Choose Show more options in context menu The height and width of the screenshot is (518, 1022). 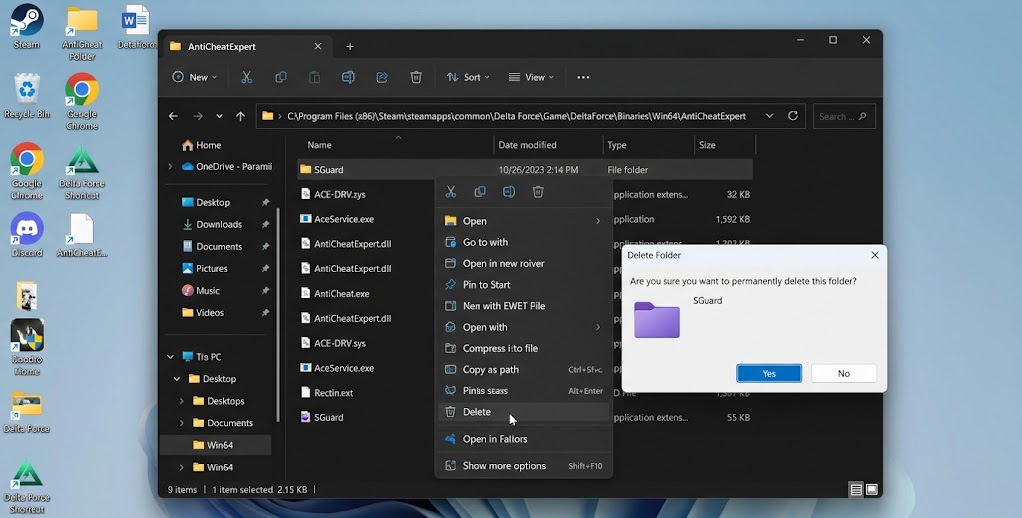pos(523,466)
